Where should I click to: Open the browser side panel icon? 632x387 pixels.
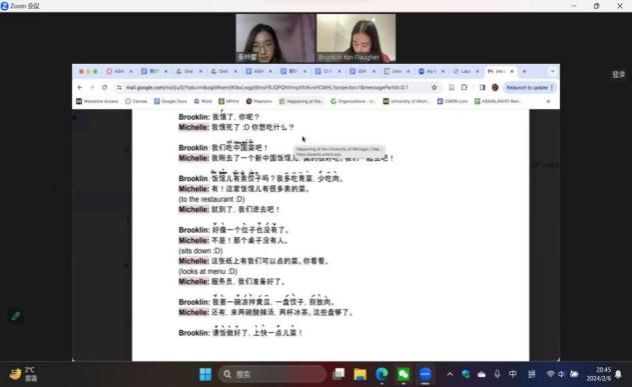pos(482,87)
